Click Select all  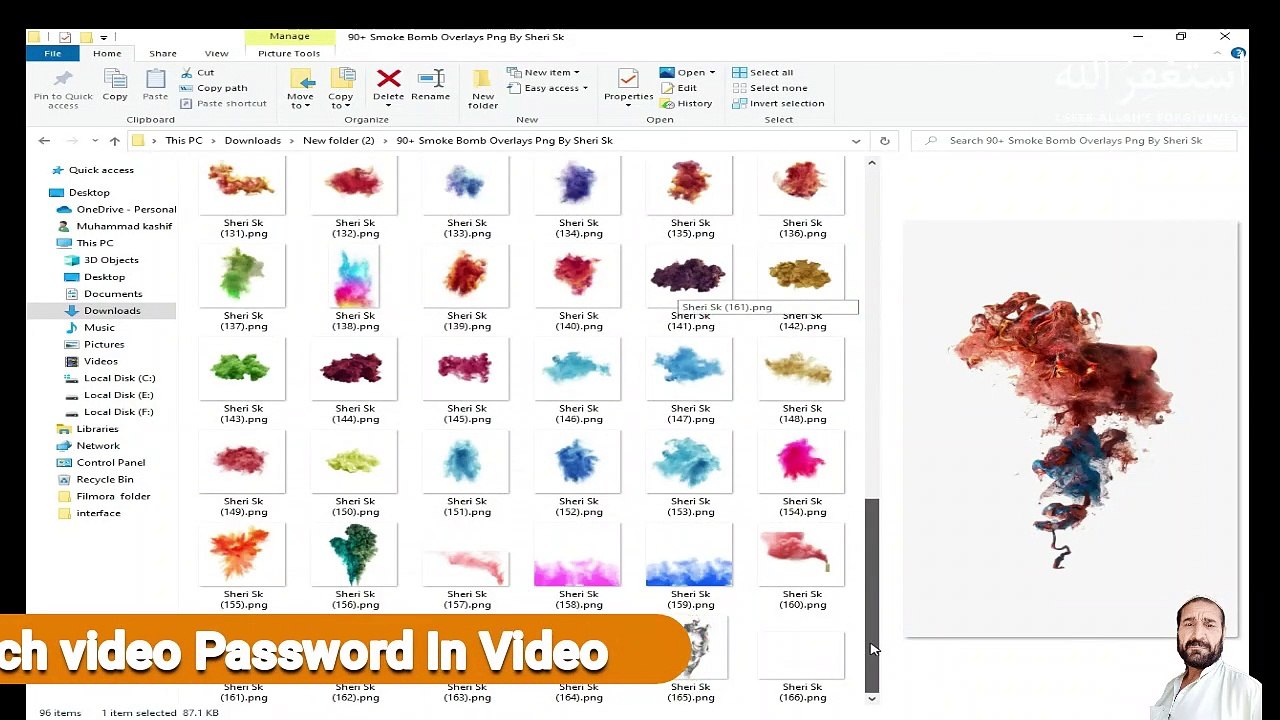[762, 72]
